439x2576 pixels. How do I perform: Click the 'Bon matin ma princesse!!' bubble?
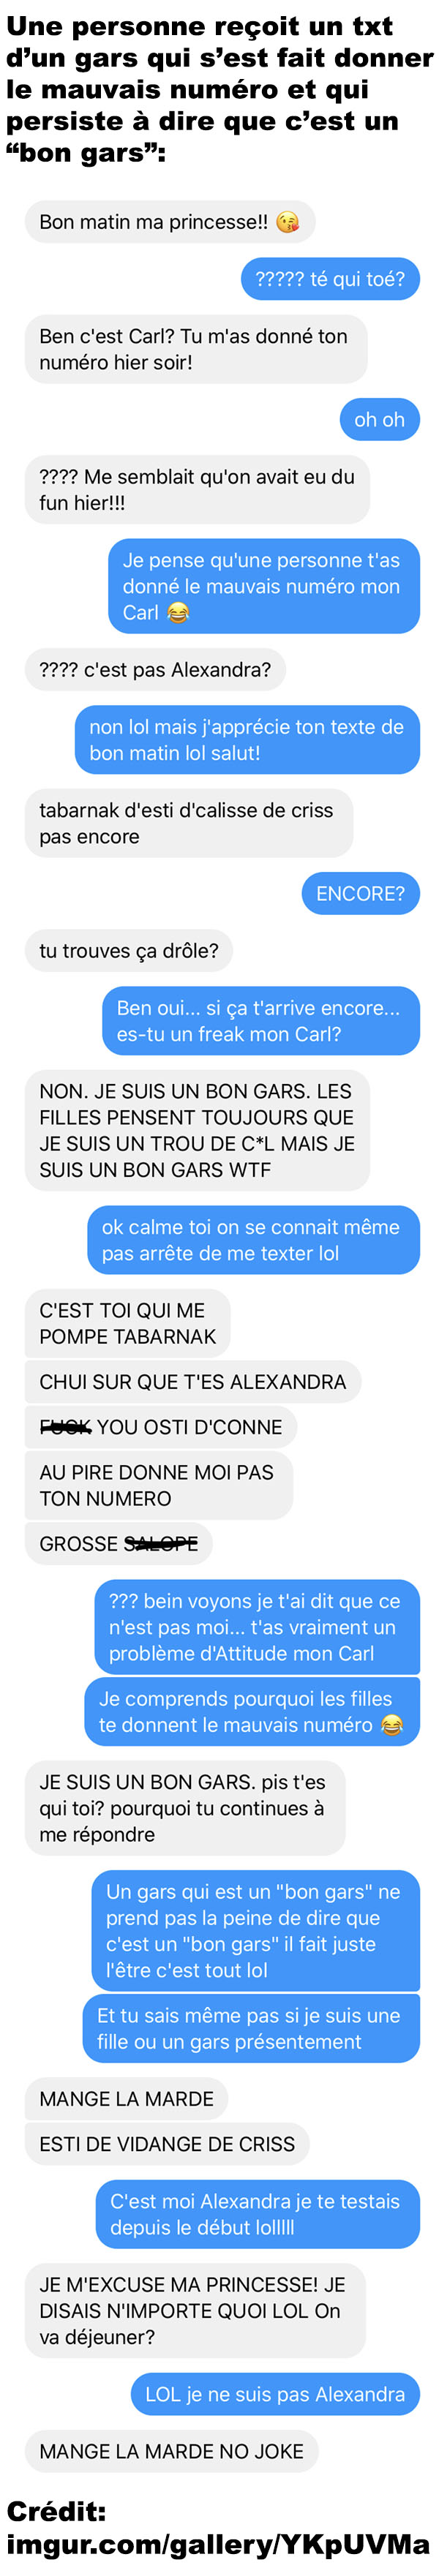[x=170, y=222]
